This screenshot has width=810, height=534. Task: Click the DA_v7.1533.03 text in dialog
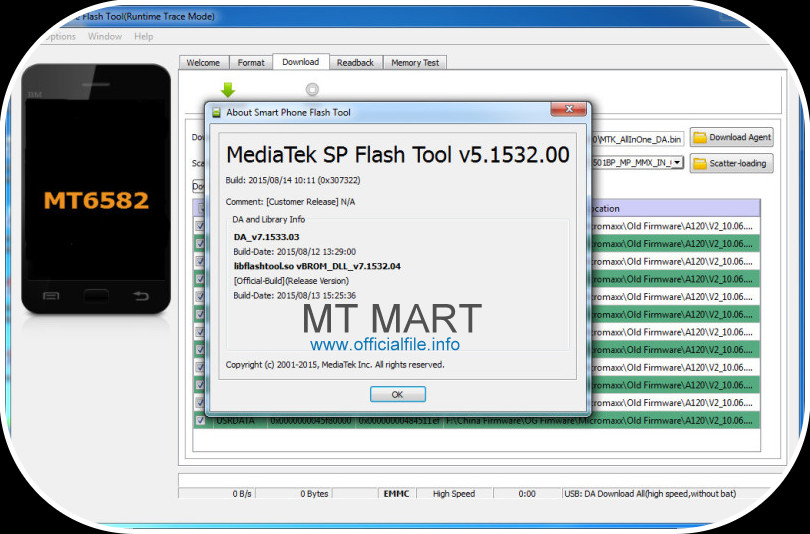267,237
